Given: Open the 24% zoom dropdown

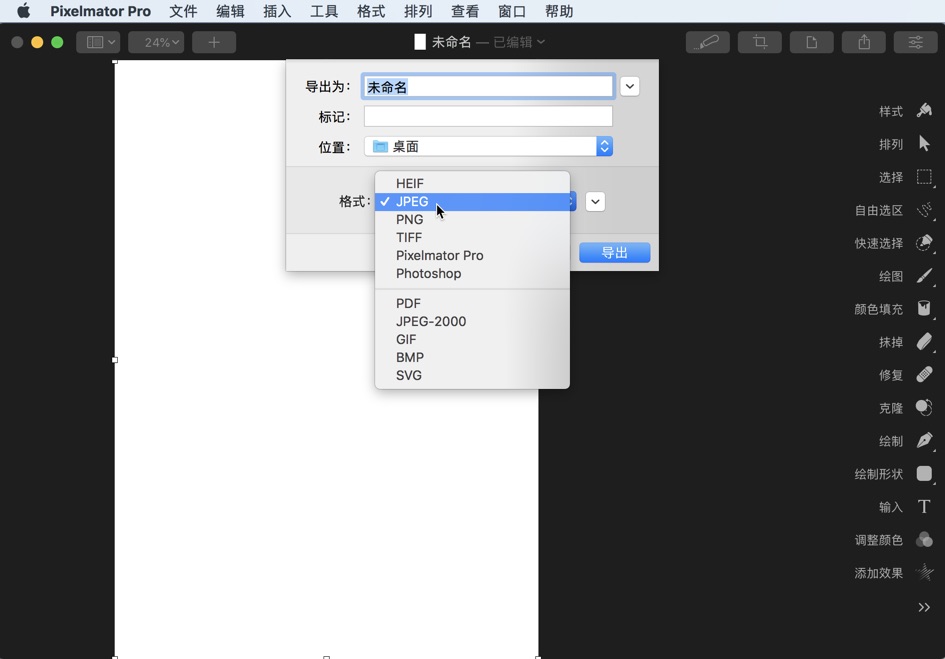Looking at the screenshot, I should click(x=156, y=42).
